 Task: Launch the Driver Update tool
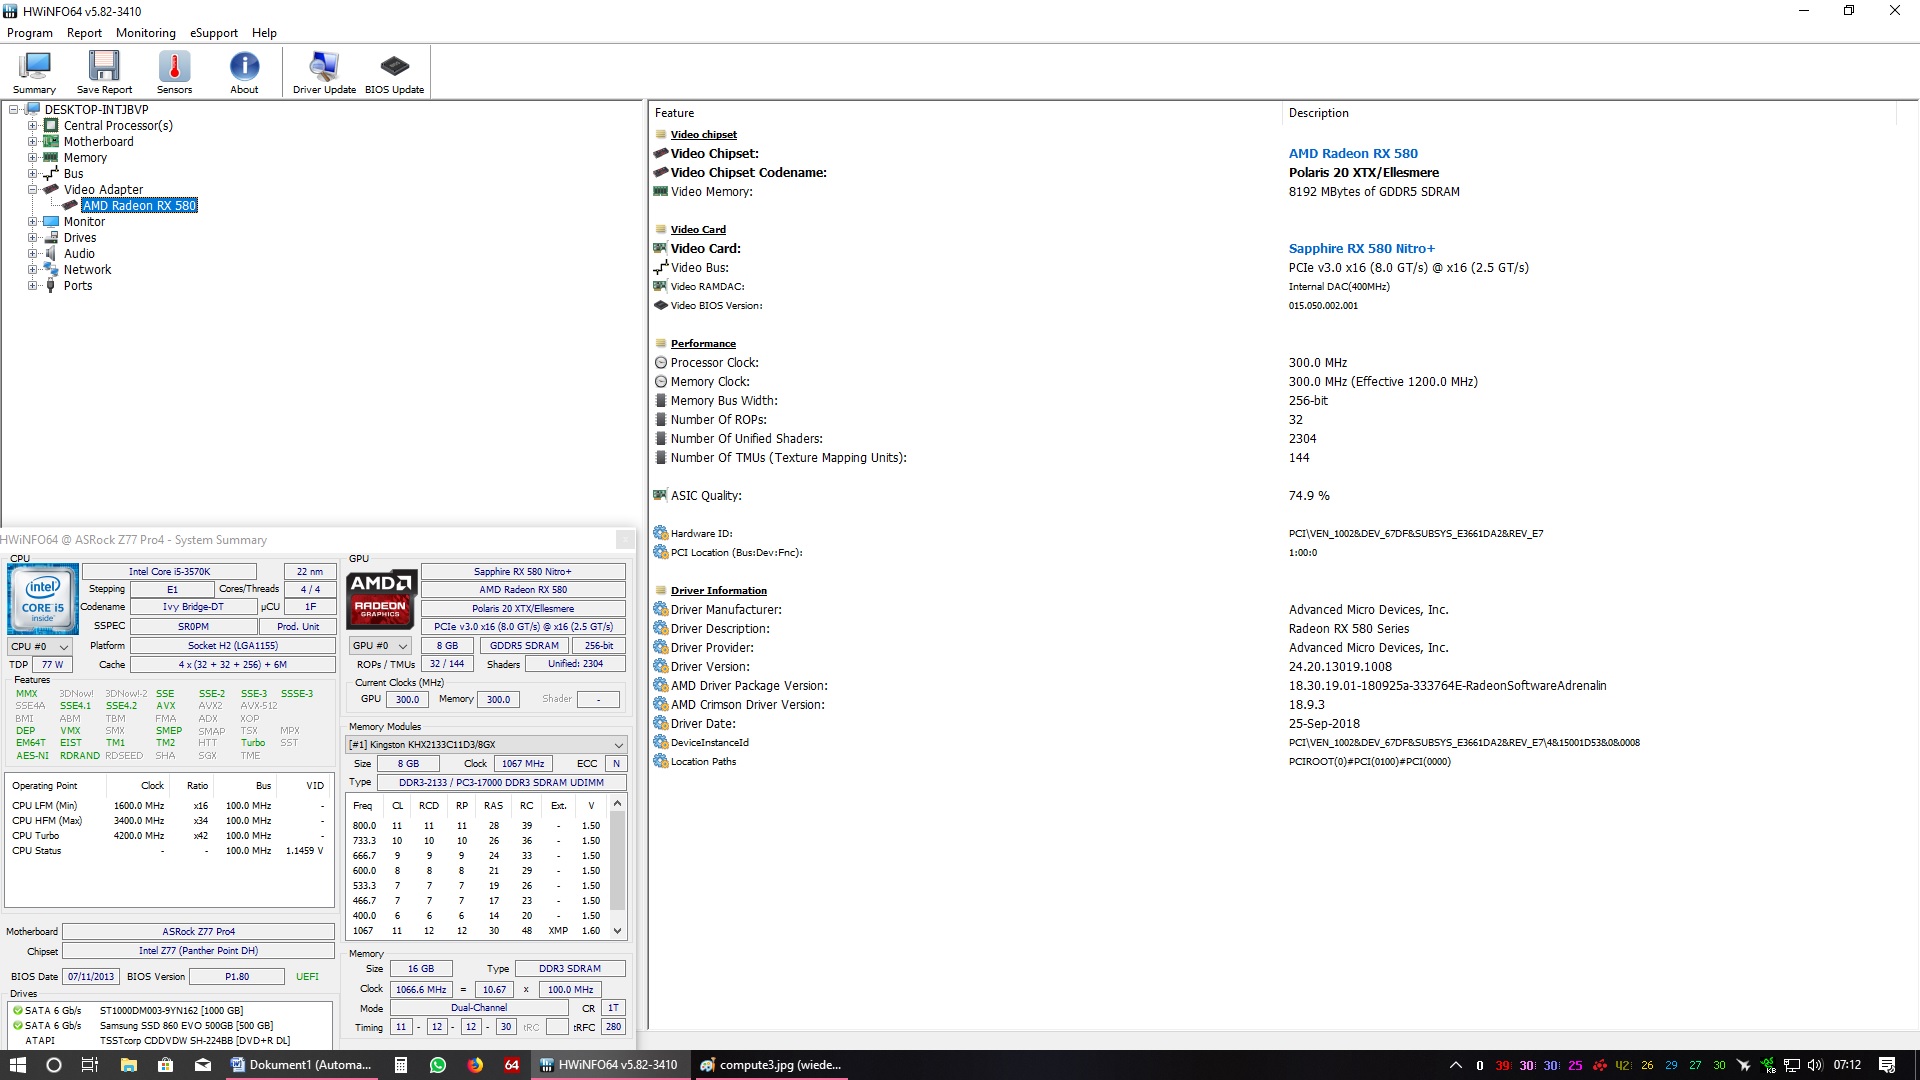tap(324, 71)
